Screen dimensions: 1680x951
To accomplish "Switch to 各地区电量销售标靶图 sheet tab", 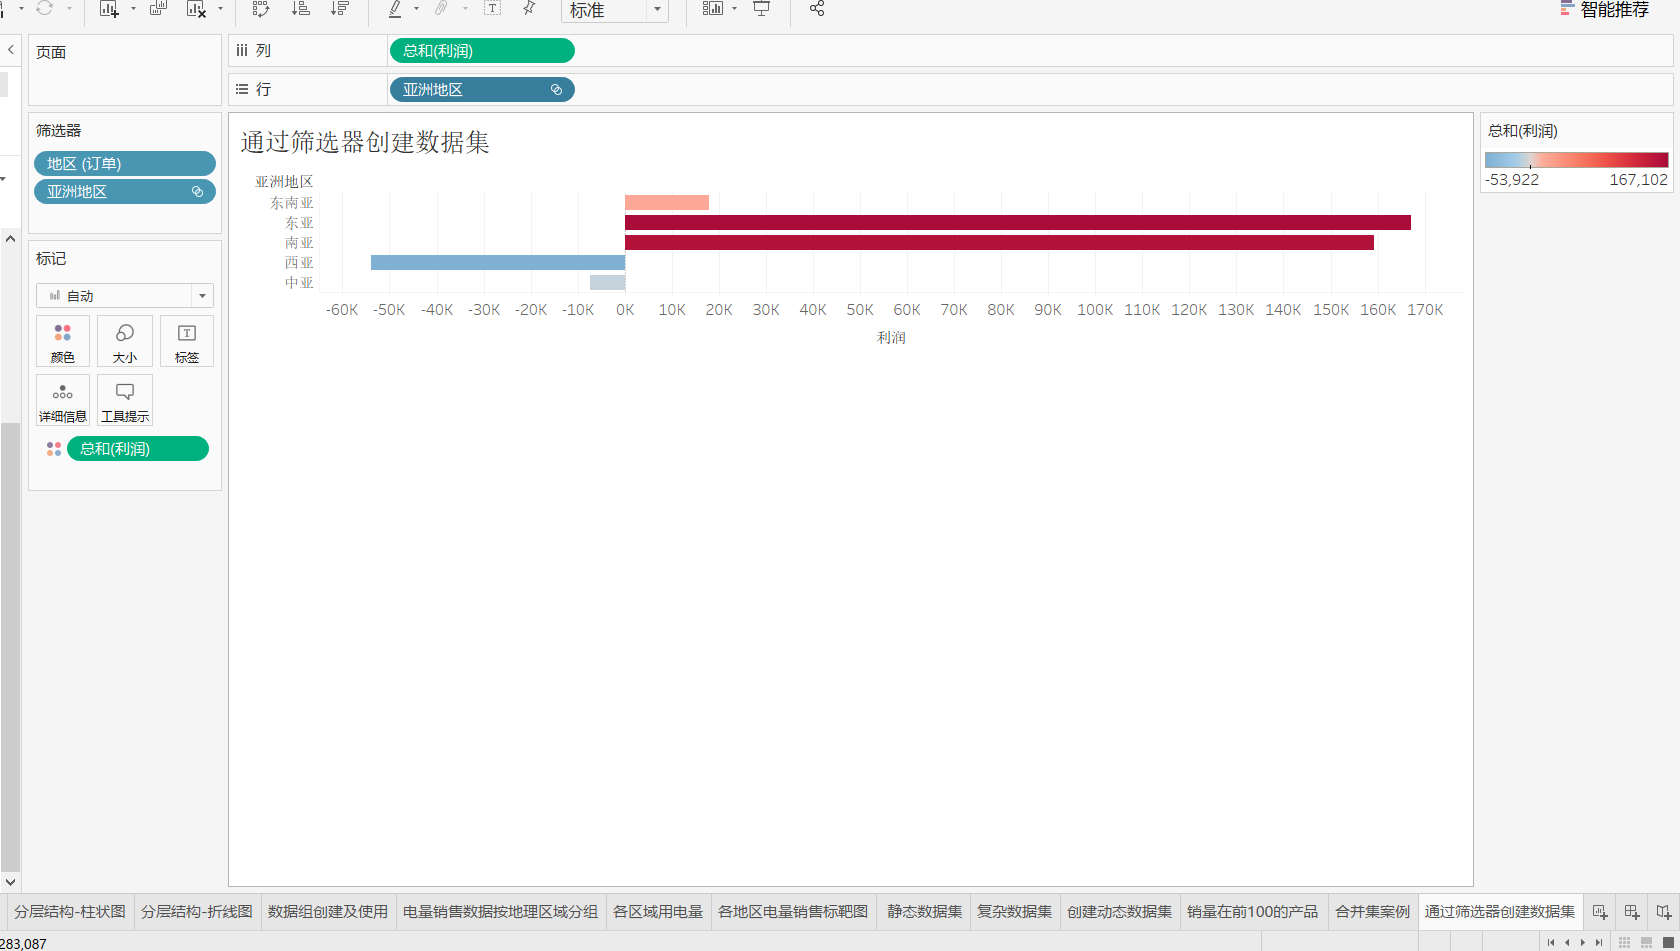I will [x=793, y=912].
